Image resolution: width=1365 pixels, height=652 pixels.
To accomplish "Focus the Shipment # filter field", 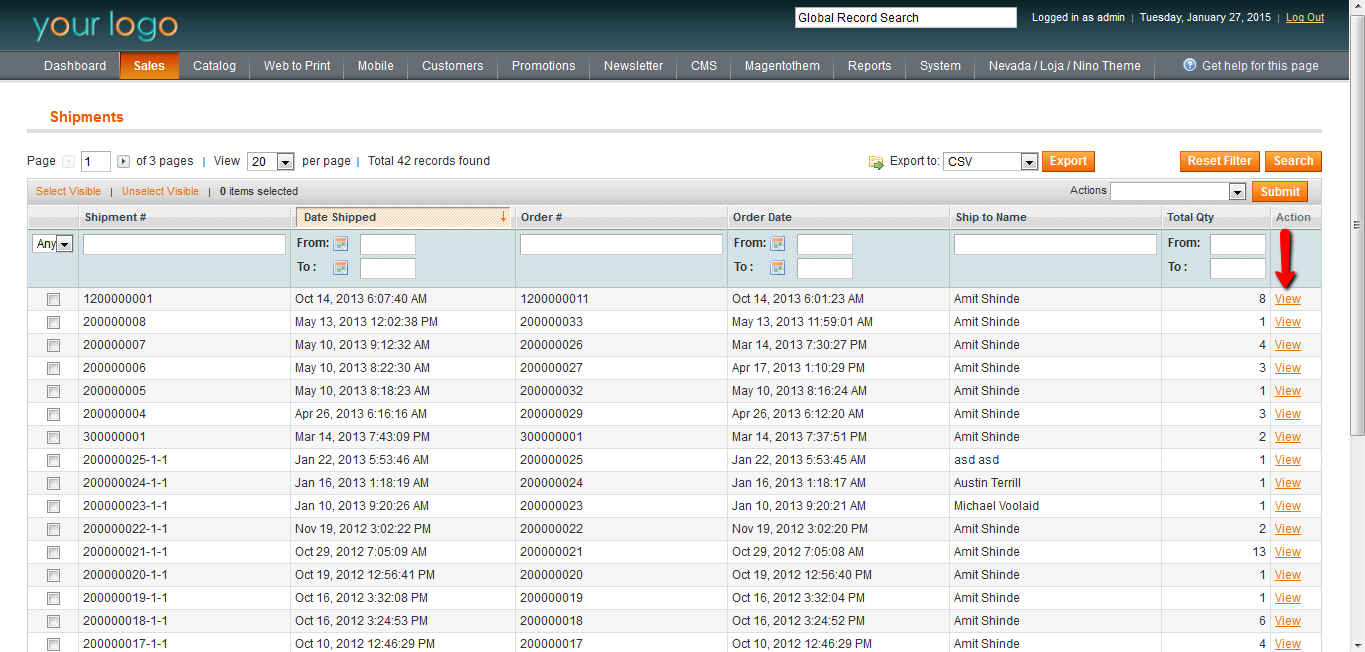I will pyautogui.click(x=185, y=244).
